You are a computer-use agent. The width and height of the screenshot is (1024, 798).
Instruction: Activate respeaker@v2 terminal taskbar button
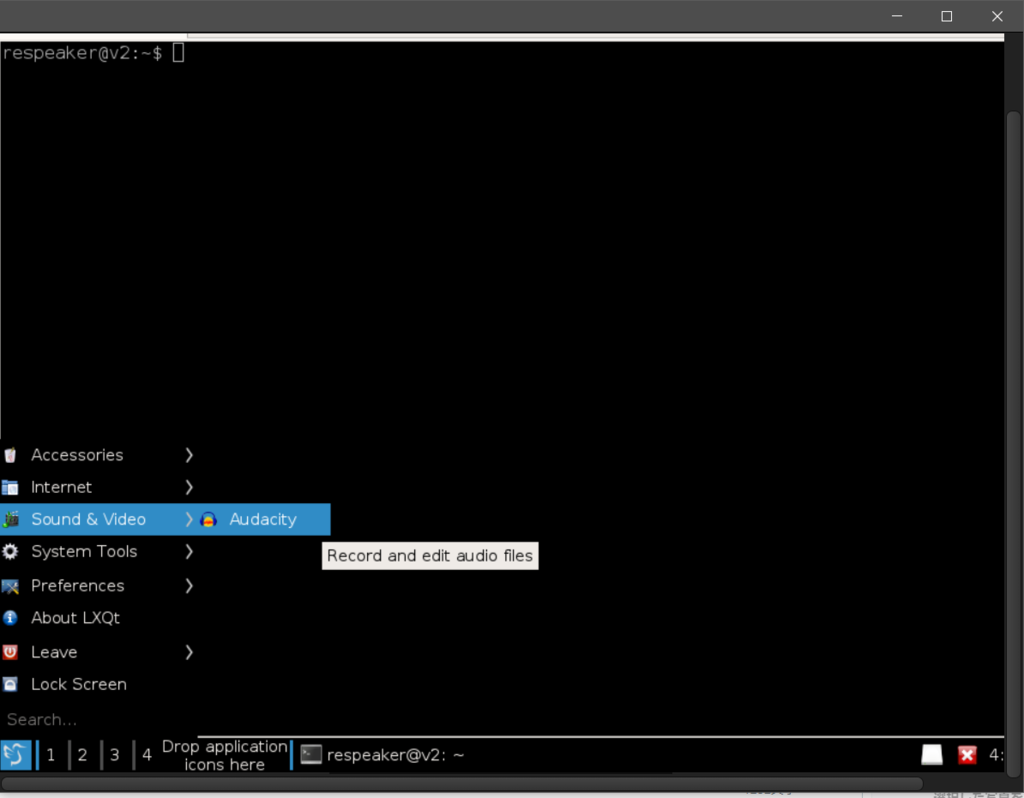(x=382, y=755)
